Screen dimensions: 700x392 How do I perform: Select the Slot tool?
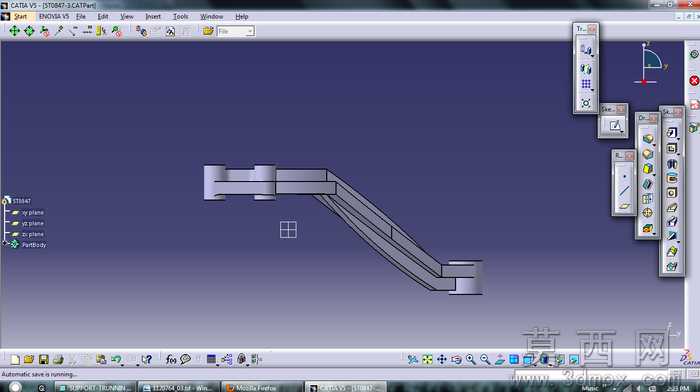coord(672,222)
